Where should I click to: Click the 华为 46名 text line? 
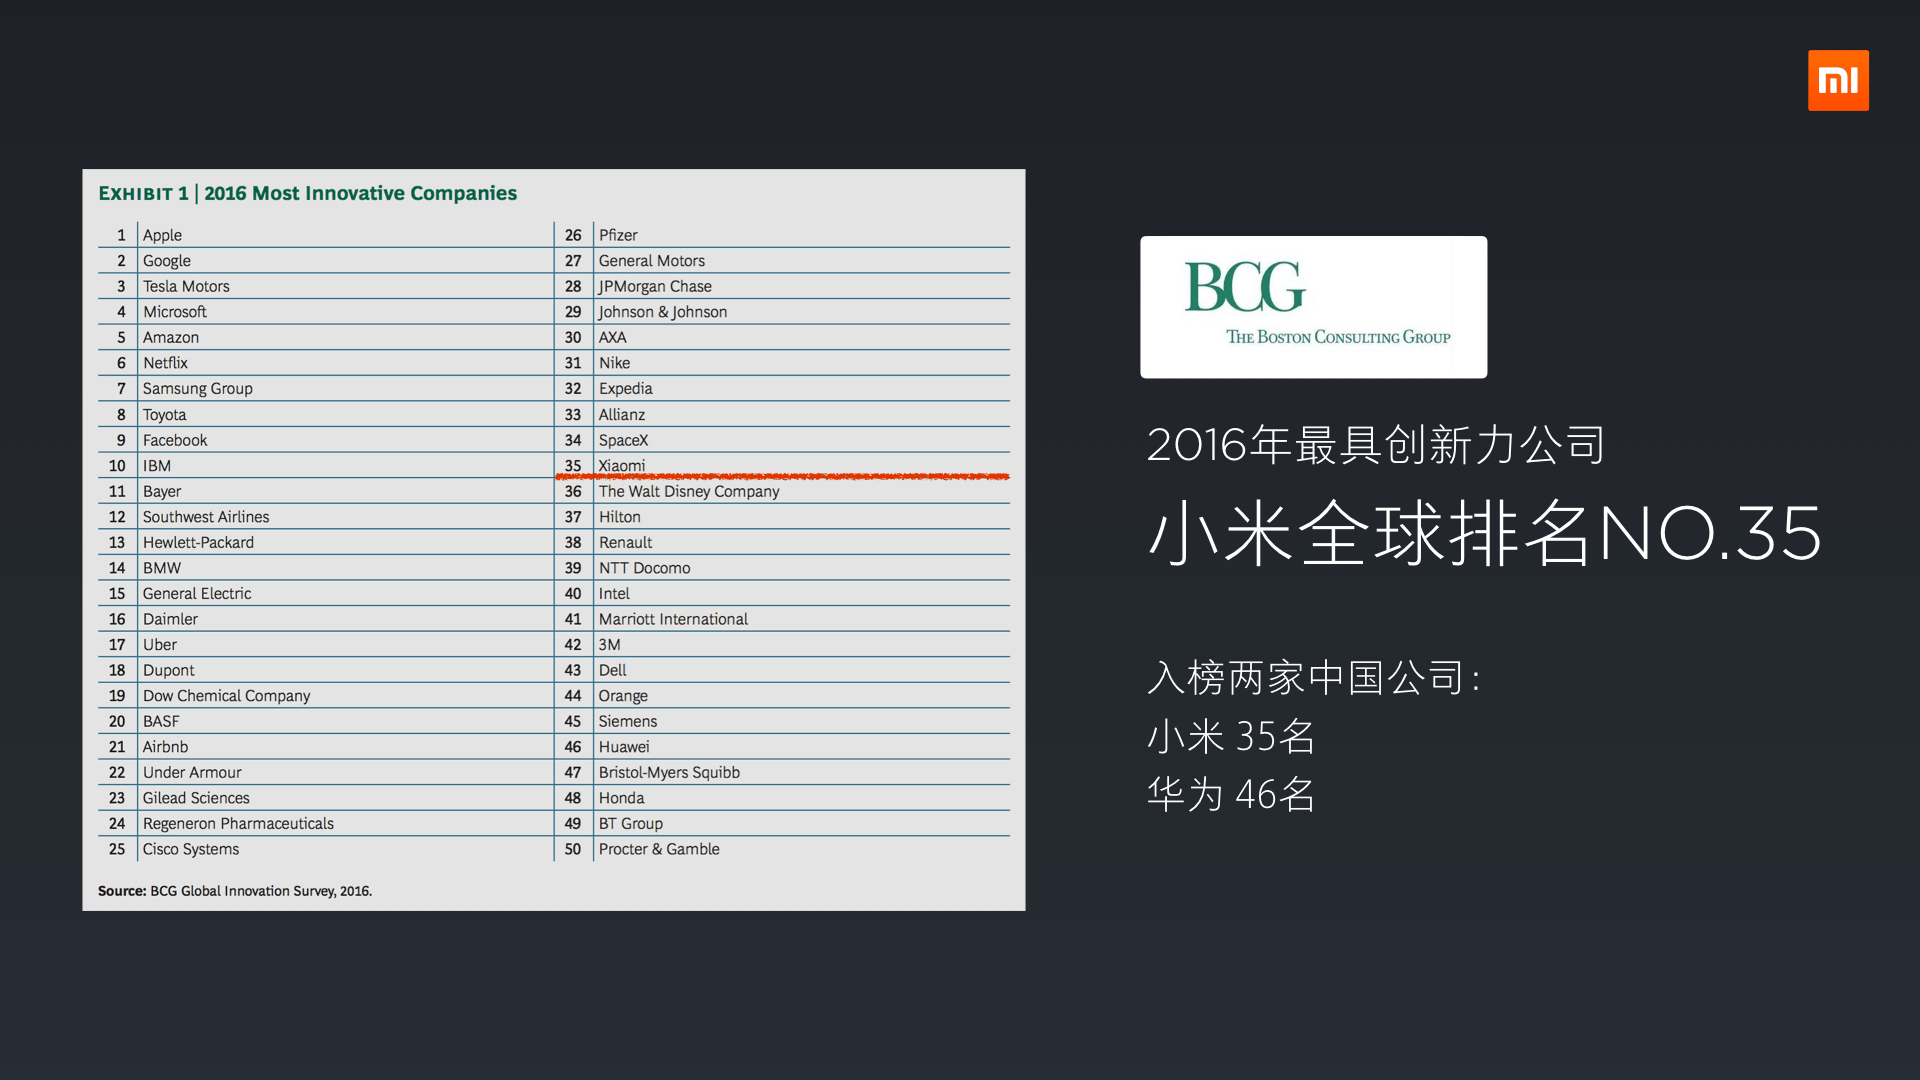point(1231,794)
